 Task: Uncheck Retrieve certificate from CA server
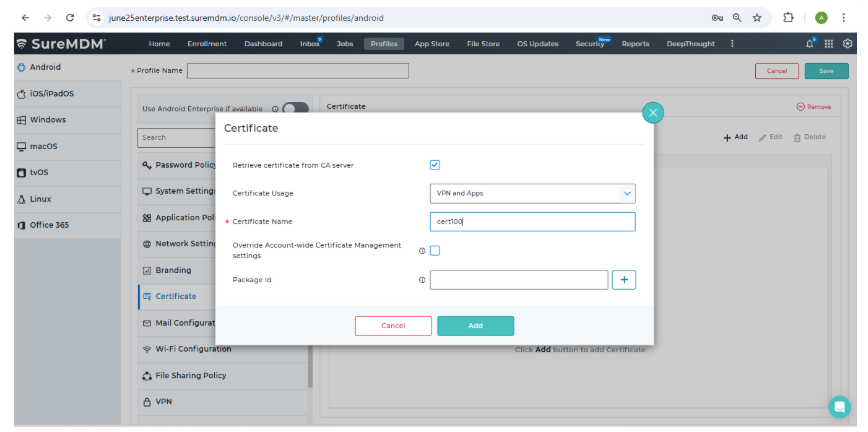(435, 165)
